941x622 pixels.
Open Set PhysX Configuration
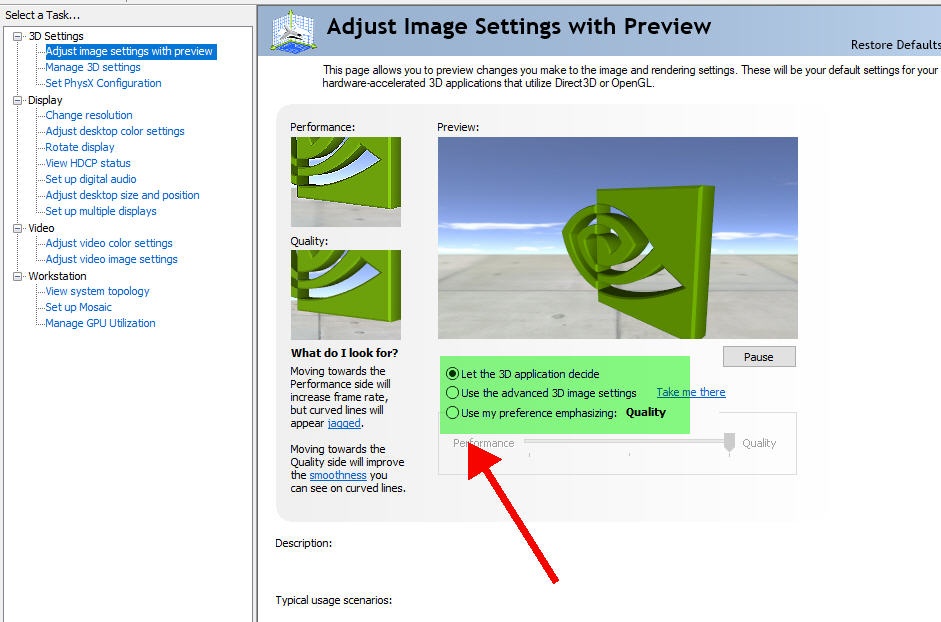103,83
